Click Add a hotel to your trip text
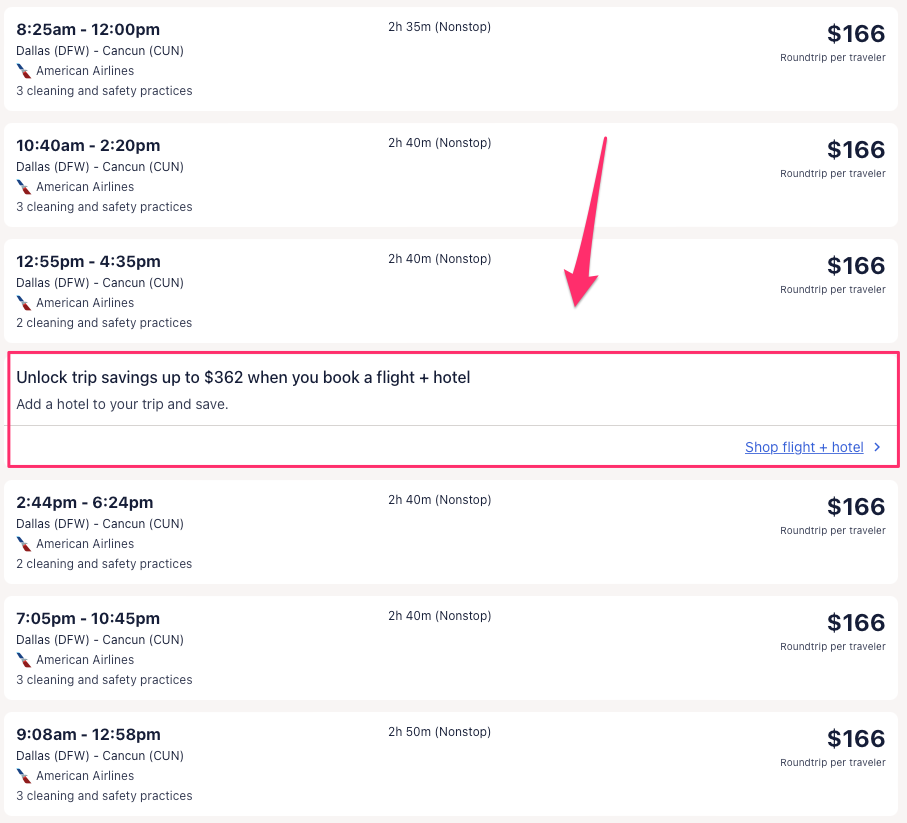This screenshot has height=823, width=907. (x=122, y=405)
